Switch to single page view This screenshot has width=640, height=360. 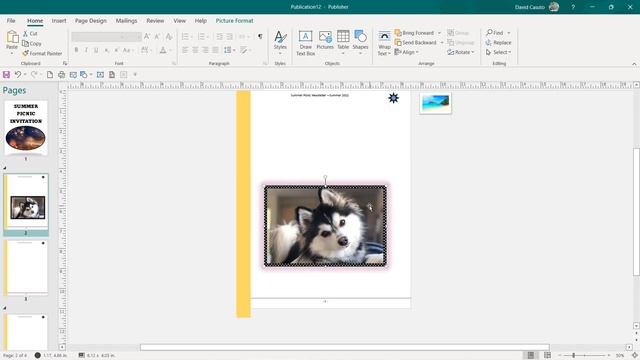(531, 356)
